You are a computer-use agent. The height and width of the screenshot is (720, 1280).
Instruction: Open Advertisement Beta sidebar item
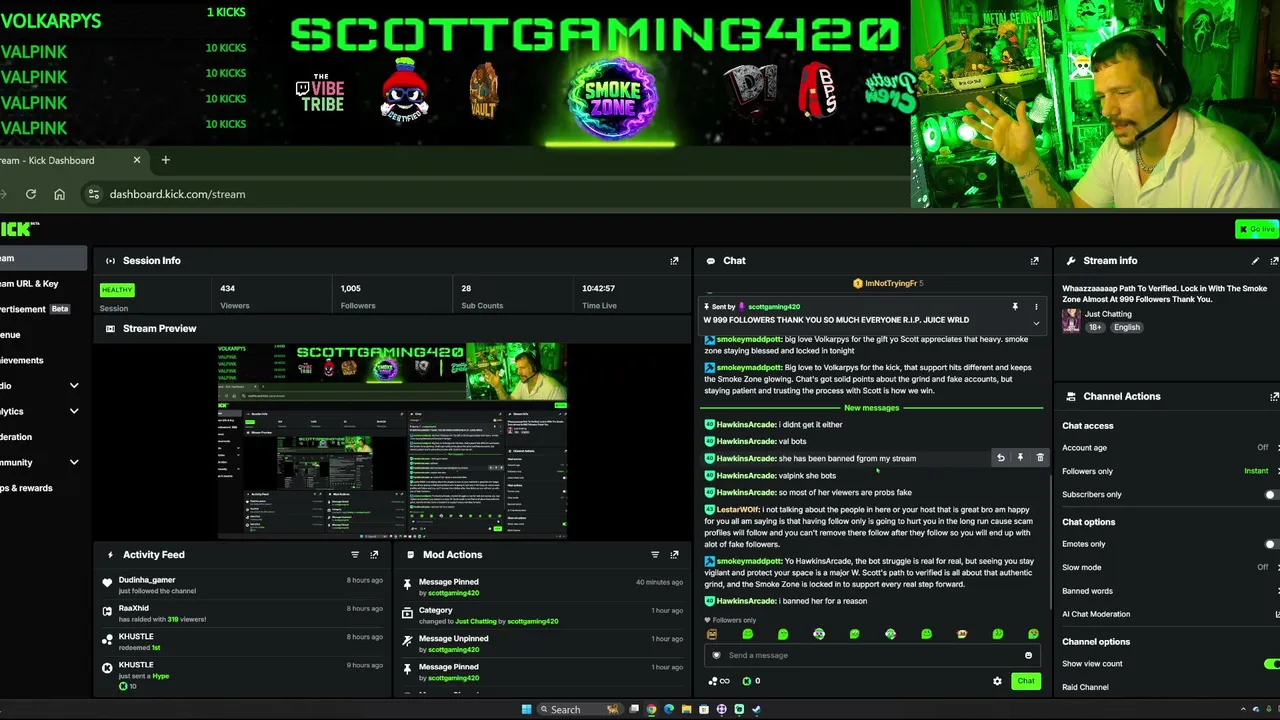(x=35, y=309)
